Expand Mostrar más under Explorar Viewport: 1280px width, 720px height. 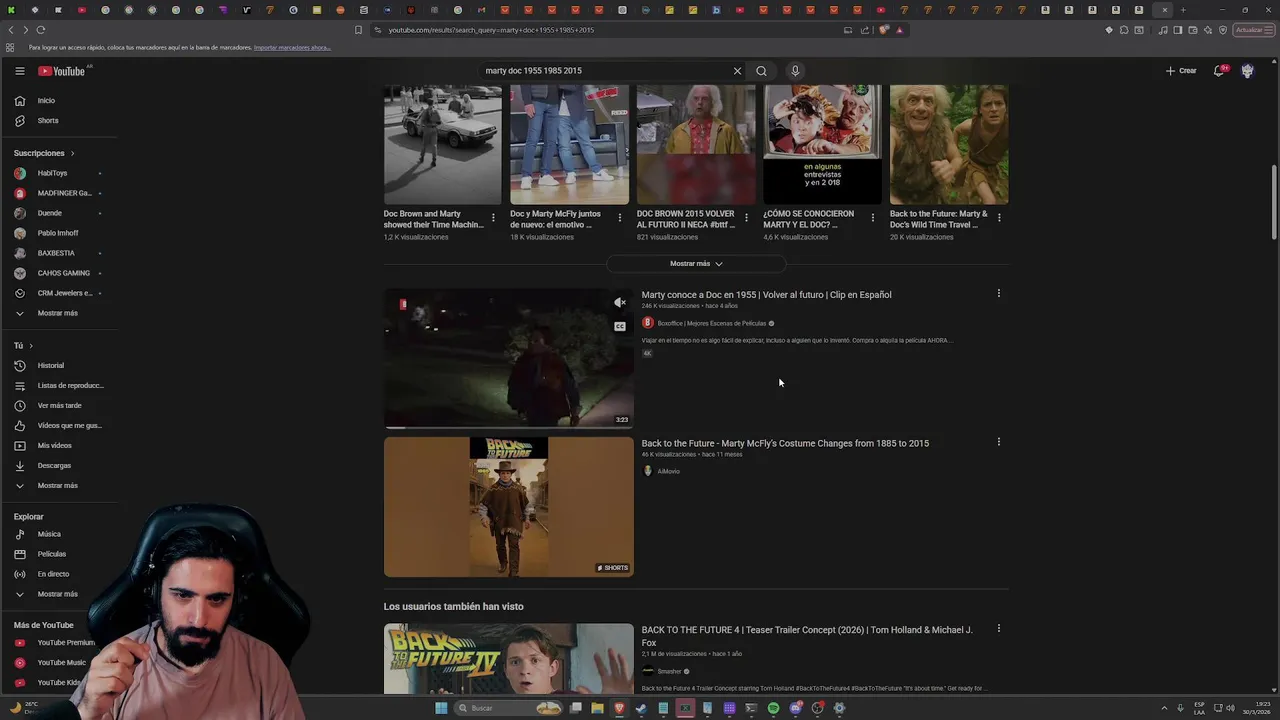click(x=60, y=594)
